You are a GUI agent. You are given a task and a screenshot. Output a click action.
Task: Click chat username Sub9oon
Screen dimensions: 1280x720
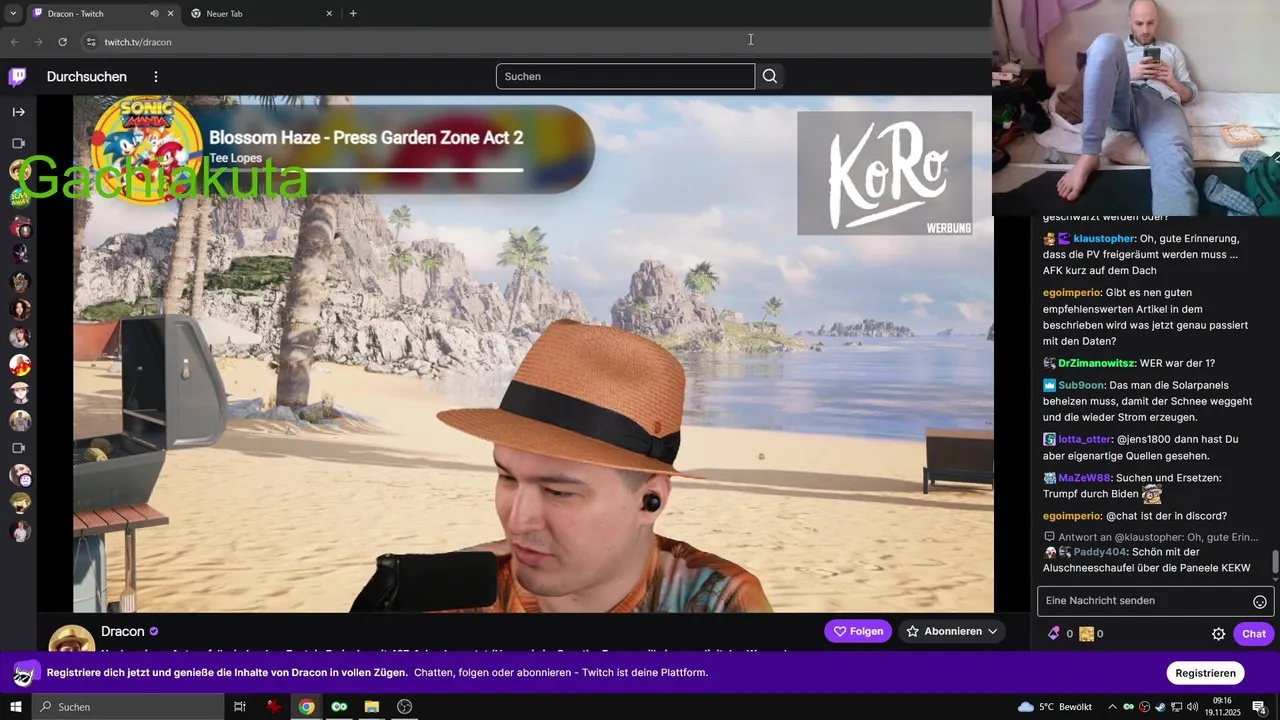click(x=1082, y=386)
